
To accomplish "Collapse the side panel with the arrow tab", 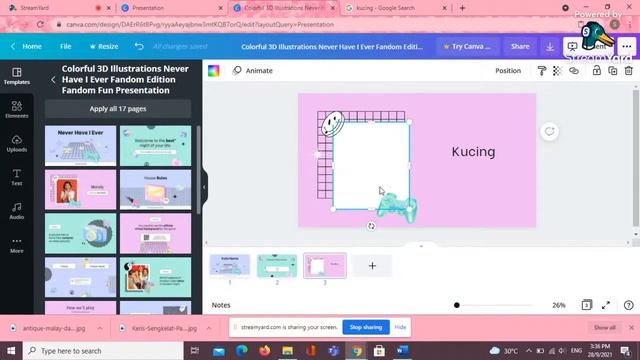I will [x=204, y=187].
